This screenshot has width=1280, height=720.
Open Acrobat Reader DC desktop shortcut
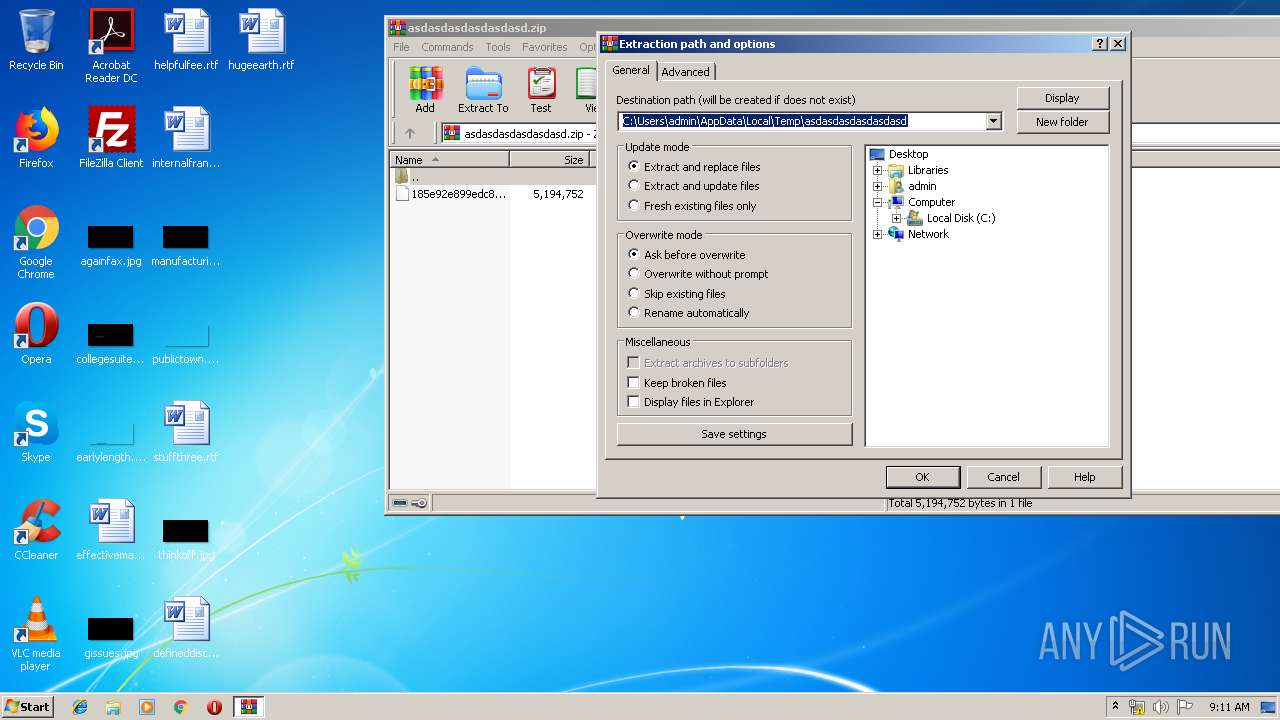click(x=111, y=46)
